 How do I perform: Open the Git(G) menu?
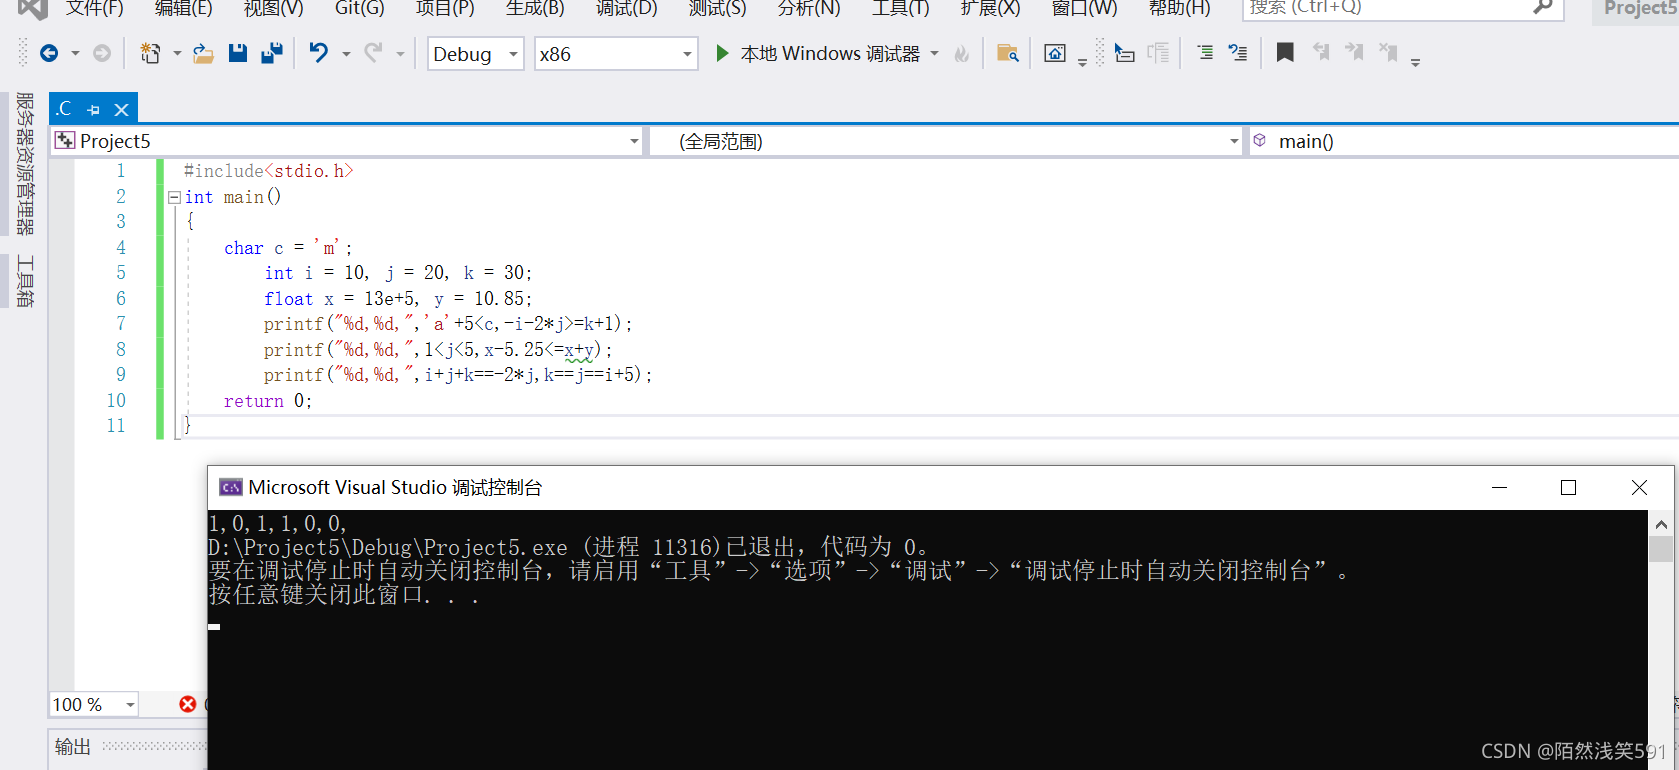(359, 8)
